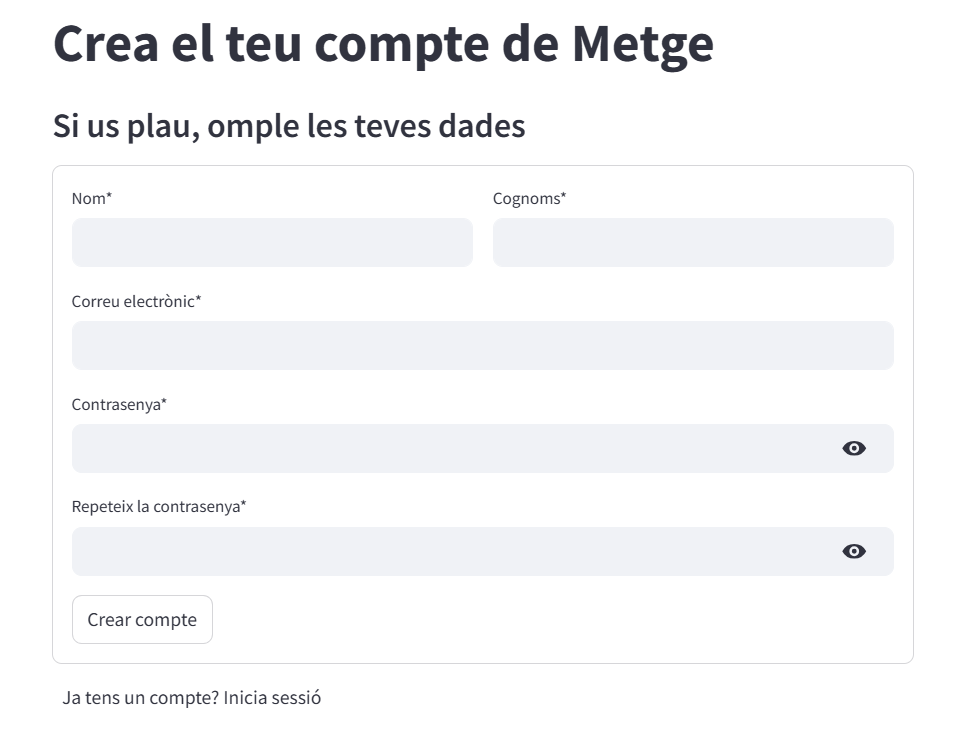Screen dimensions: 961x733
Task: Click the Crea el teu compte de Metge heading
Action: [x=383, y=44]
